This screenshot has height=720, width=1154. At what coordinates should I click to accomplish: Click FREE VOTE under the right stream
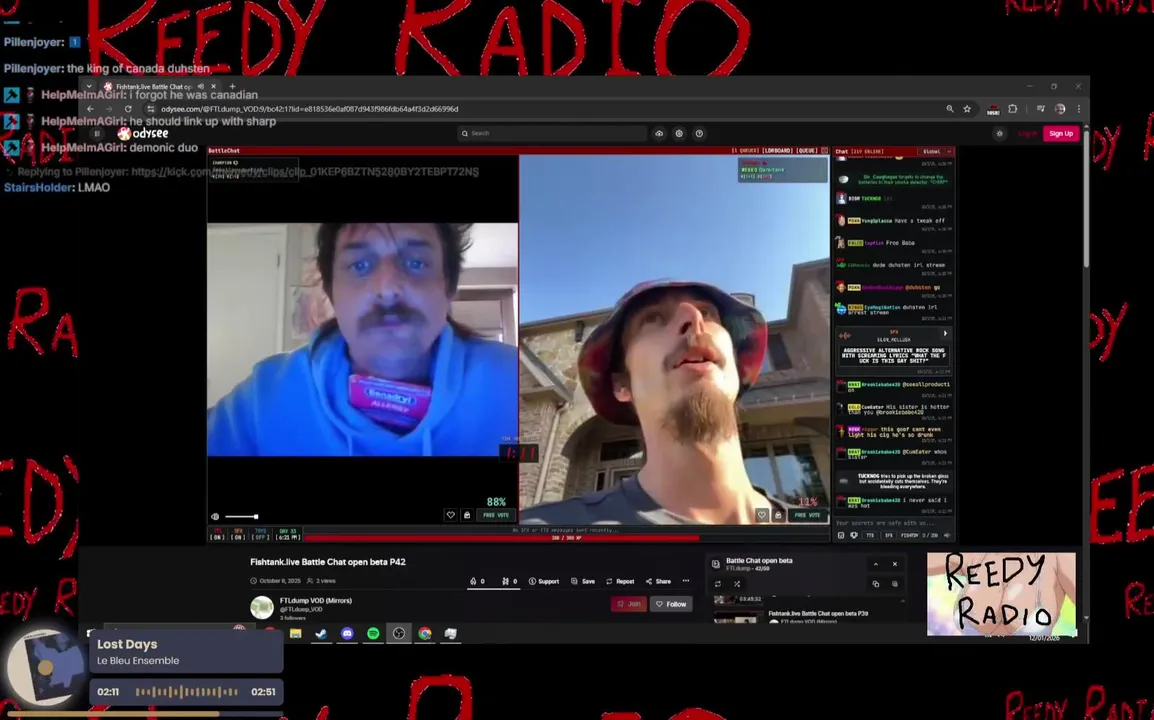coord(807,515)
